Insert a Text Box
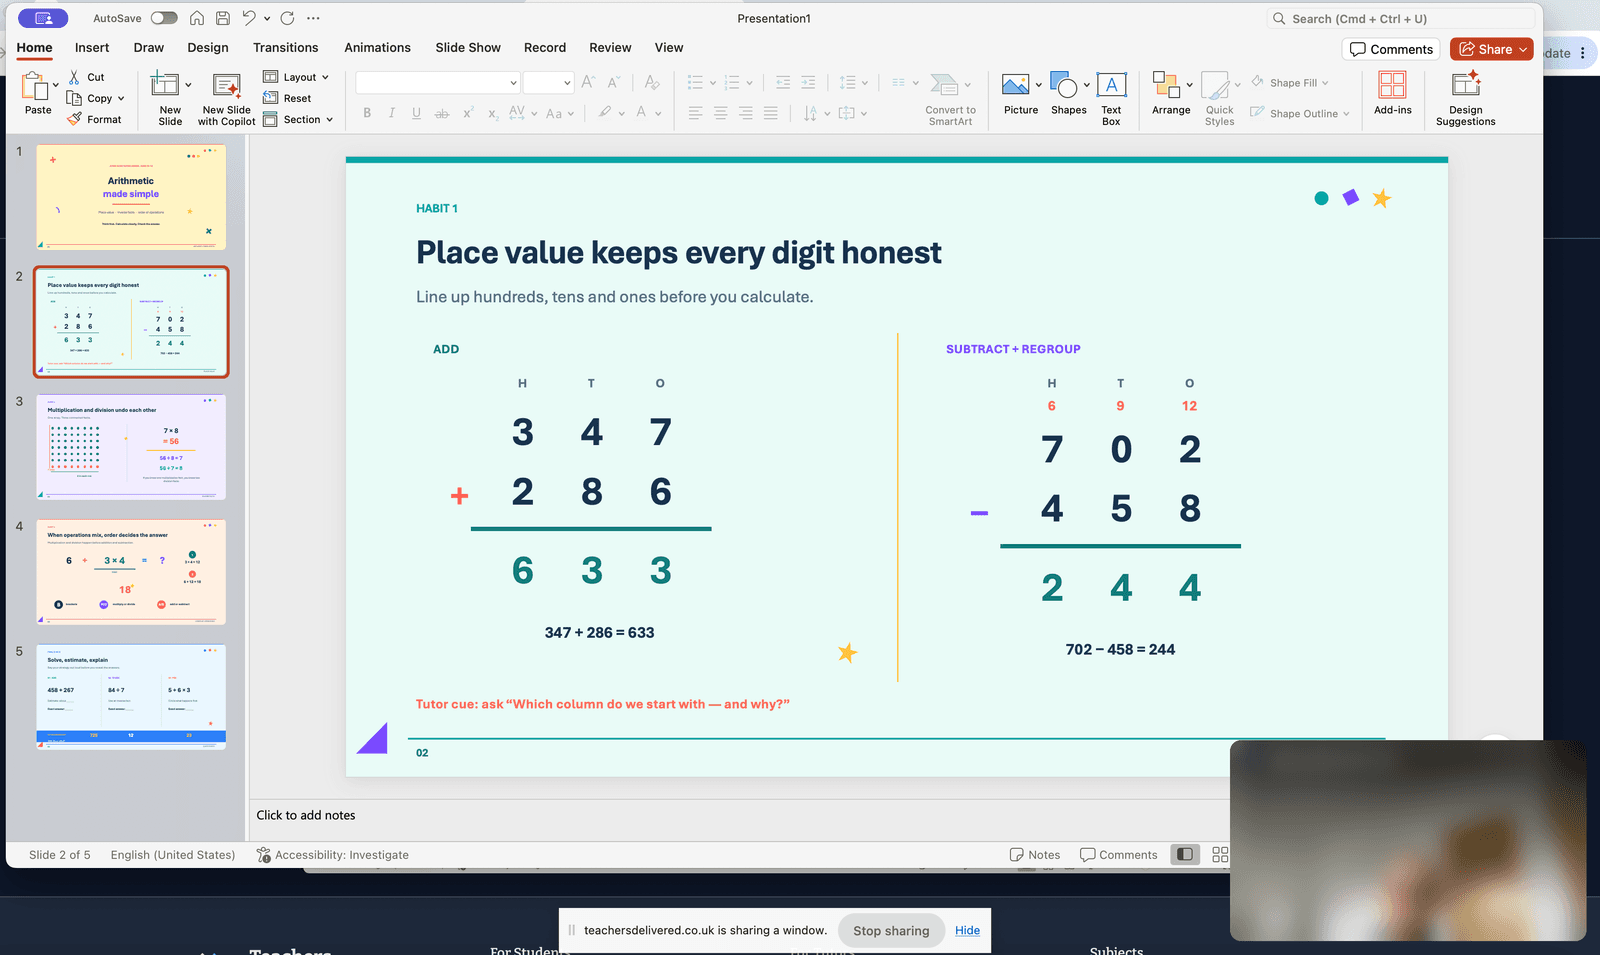1600x955 pixels. click(1111, 98)
